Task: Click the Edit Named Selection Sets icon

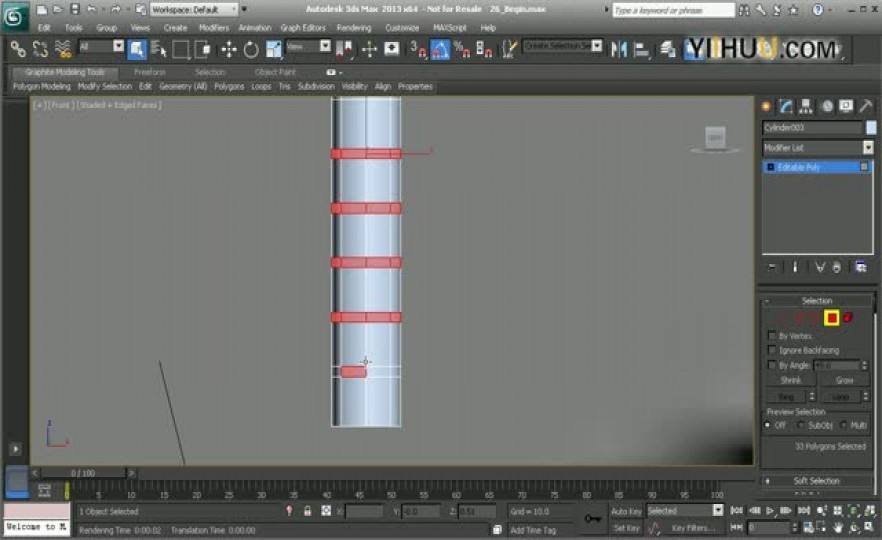Action: [x=509, y=50]
